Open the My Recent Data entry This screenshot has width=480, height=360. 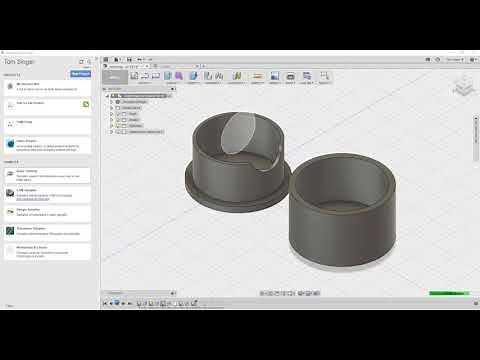(x=47, y=87)
